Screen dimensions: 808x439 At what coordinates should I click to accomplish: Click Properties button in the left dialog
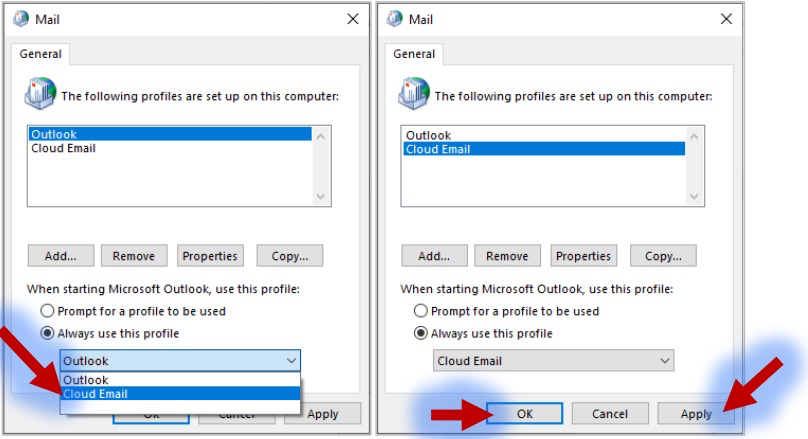coord(210,256)
